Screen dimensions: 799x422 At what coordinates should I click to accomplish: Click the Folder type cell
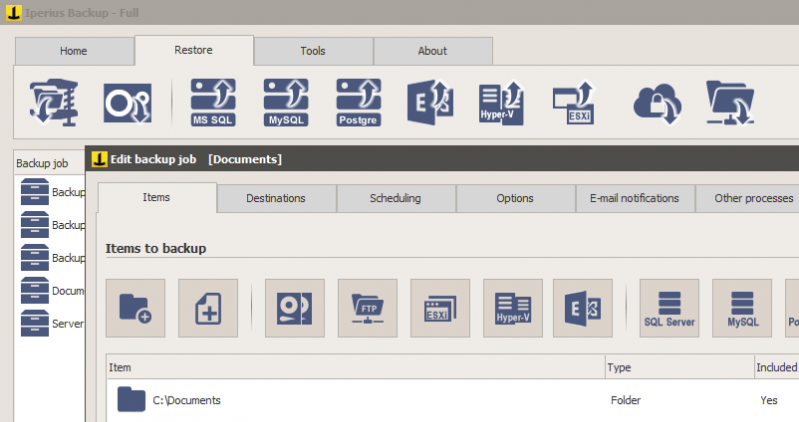click(x=626, y=400)
